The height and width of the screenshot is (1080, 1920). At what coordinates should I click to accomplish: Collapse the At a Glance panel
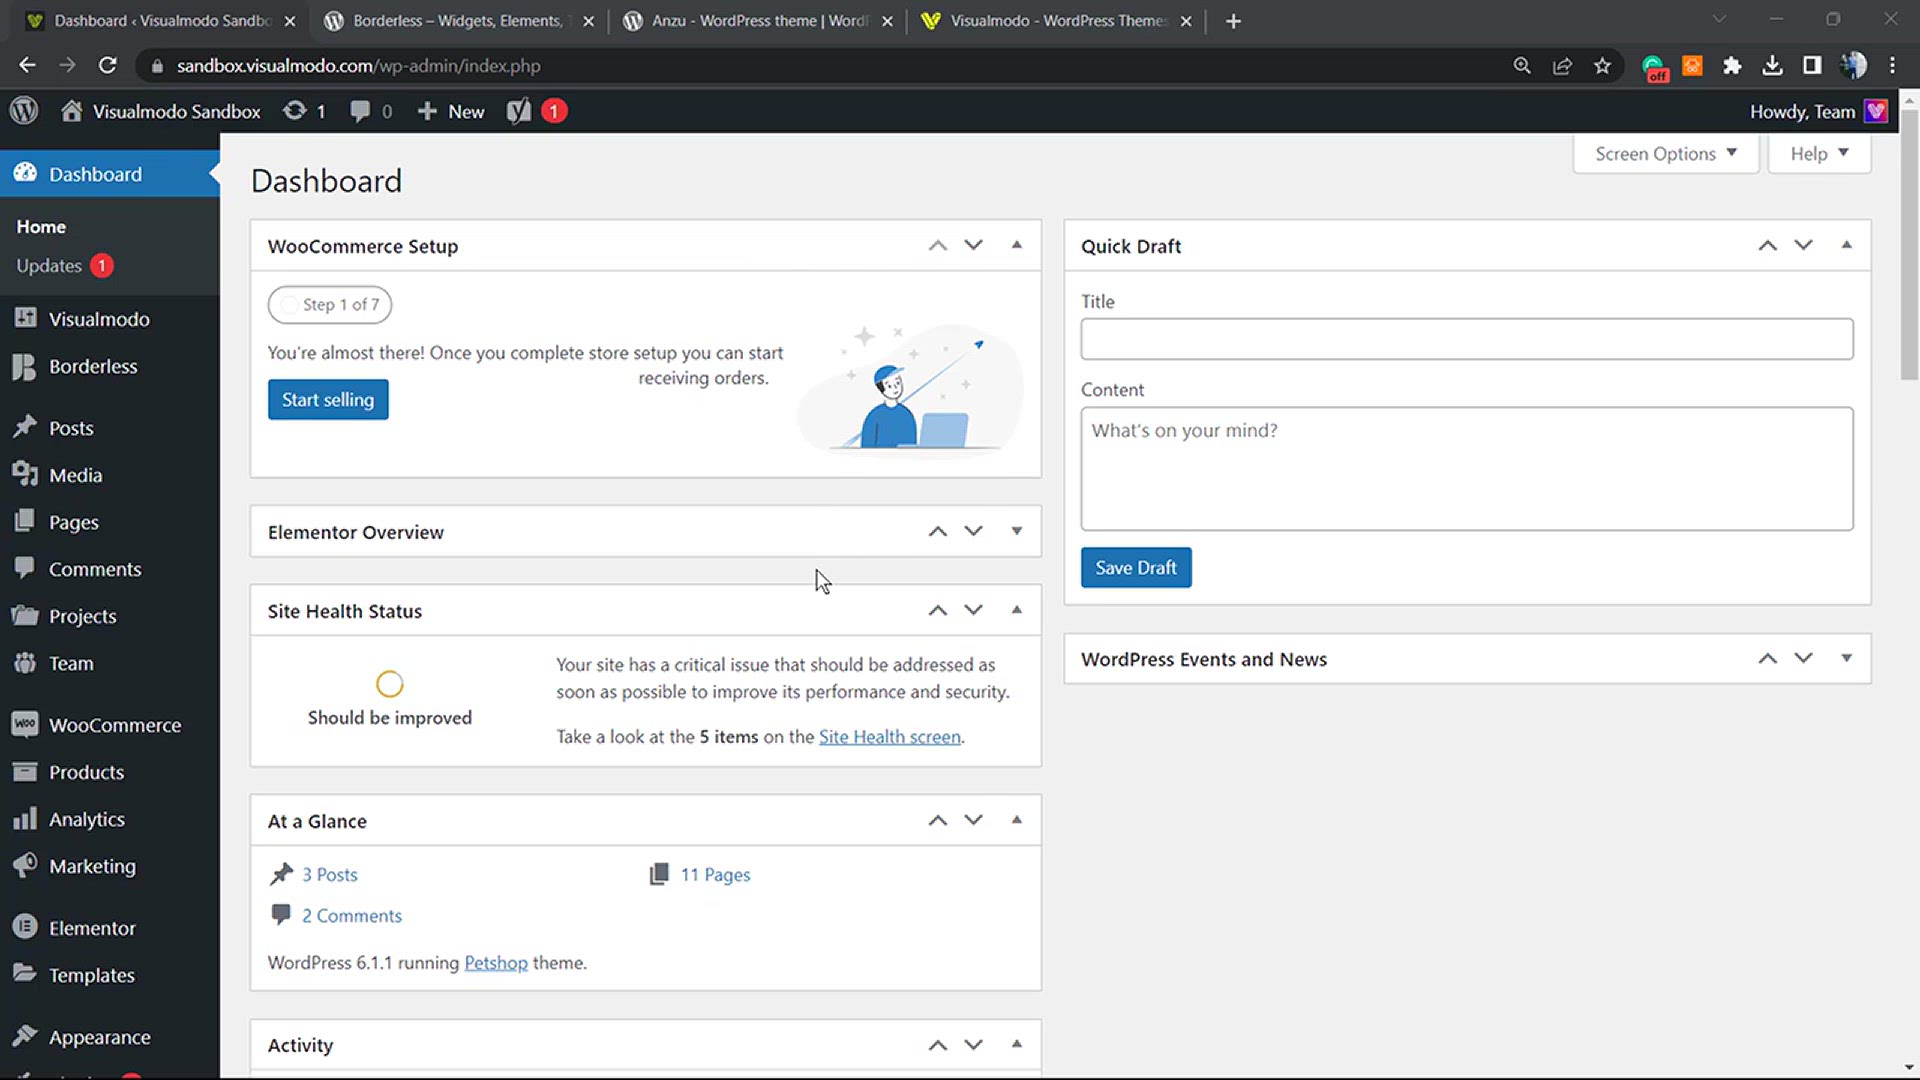point(1016,820)
